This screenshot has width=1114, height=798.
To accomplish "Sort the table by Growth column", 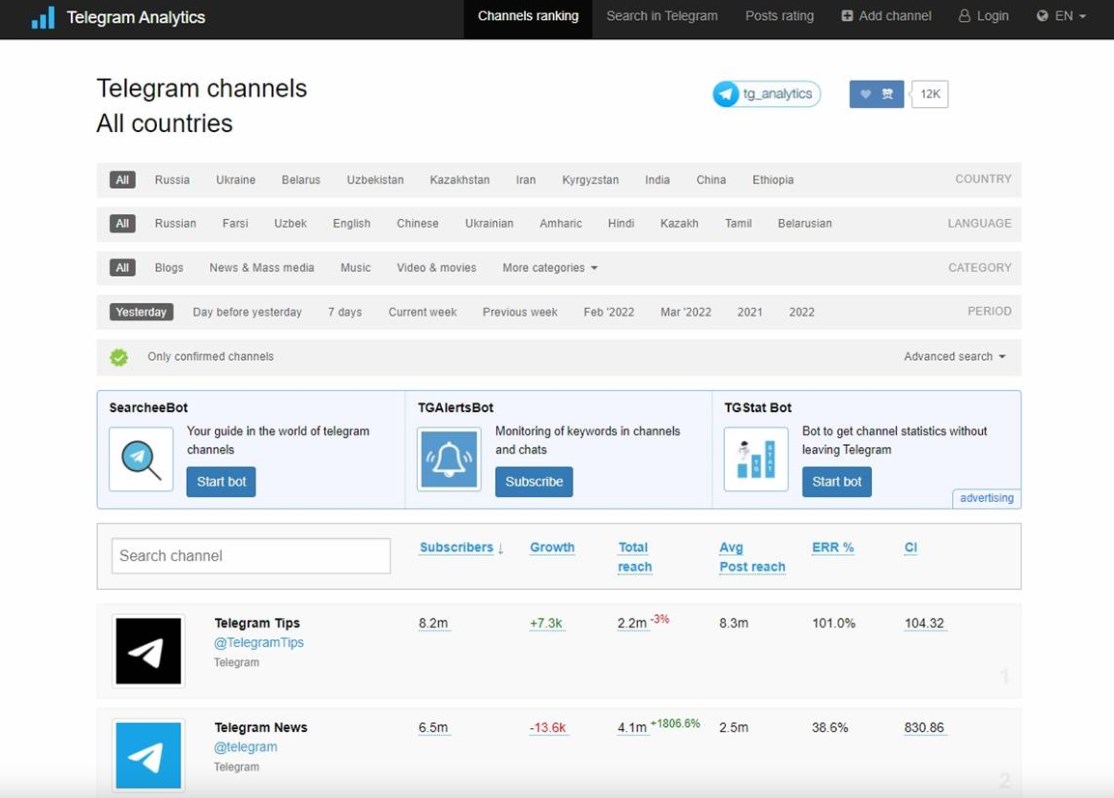I will (552, 548).
